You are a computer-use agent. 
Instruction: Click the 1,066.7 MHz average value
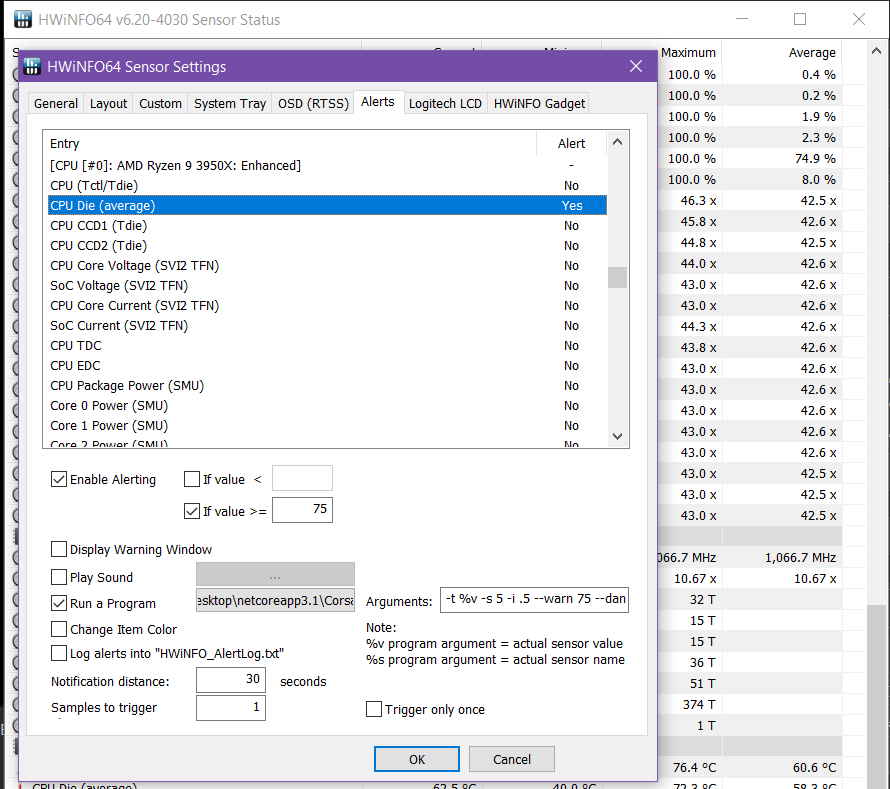(800, 557)
